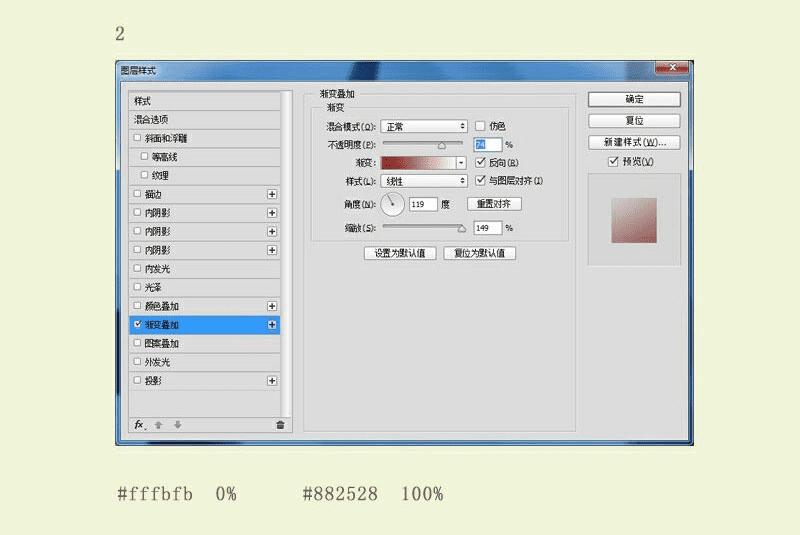Enable the 外发光 checkbox
The image size is (800, 535).
pos(137,362)
